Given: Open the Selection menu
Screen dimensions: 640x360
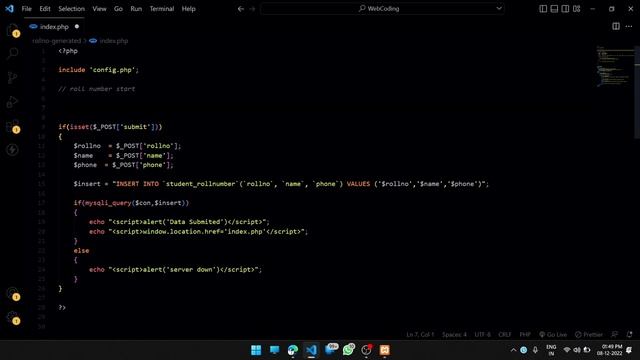Looking at the screenshot, I should tap(71, 9).
